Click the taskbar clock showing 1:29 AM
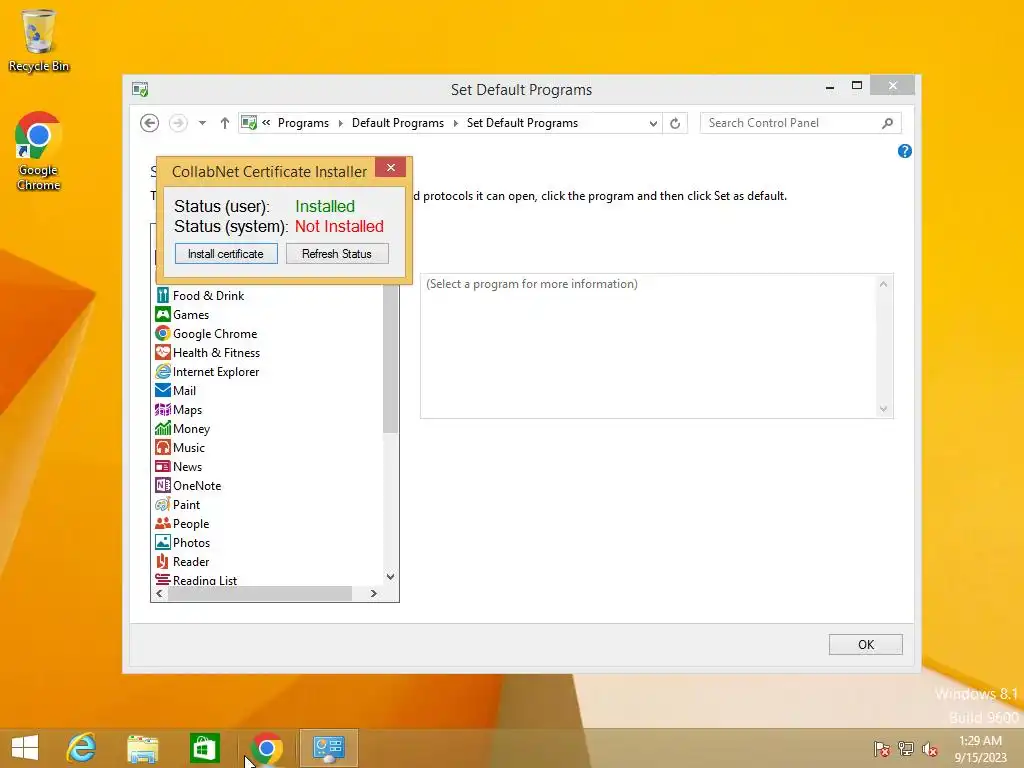This screenshot has height=768, width=1024. point(980,749)
